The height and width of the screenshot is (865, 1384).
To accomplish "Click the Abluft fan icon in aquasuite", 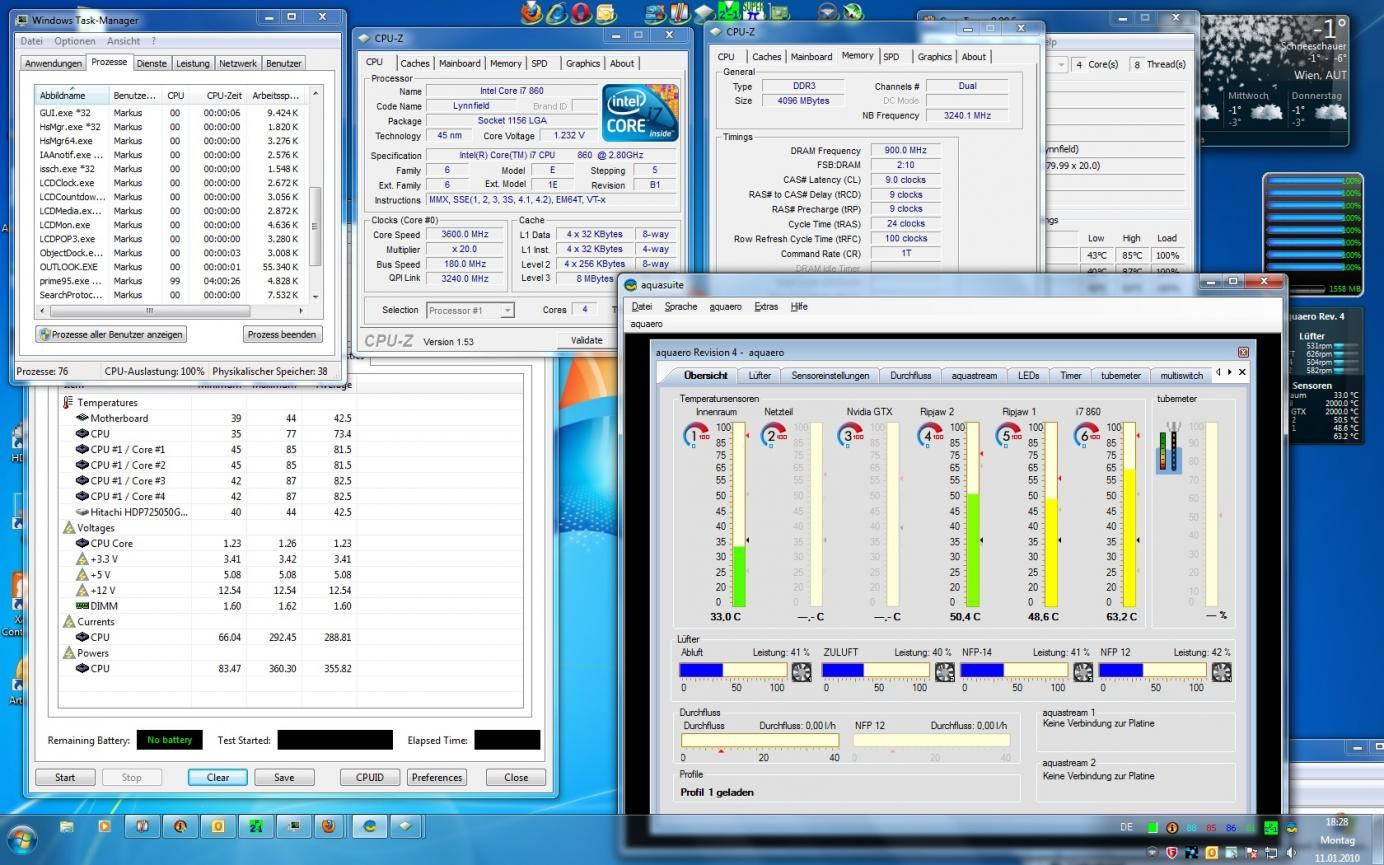I will pyautogui.click(x=801, y=672).
